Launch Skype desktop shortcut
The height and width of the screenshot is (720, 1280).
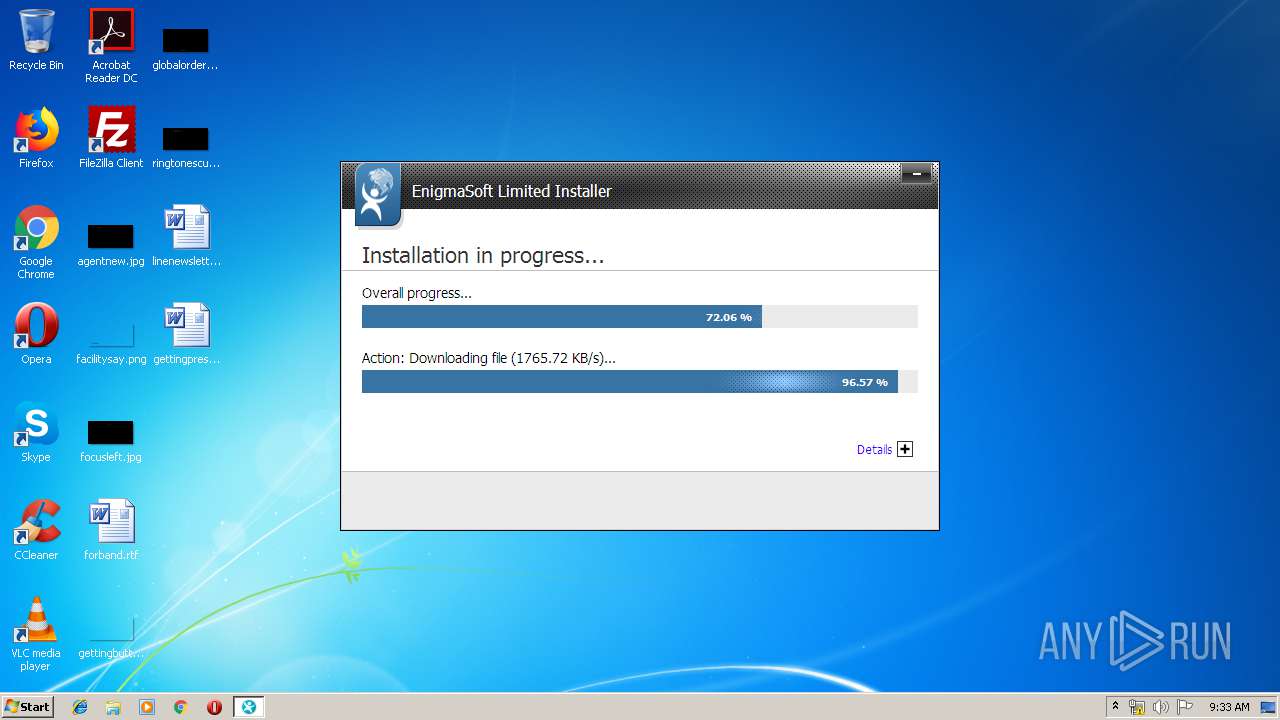point(36,432)
